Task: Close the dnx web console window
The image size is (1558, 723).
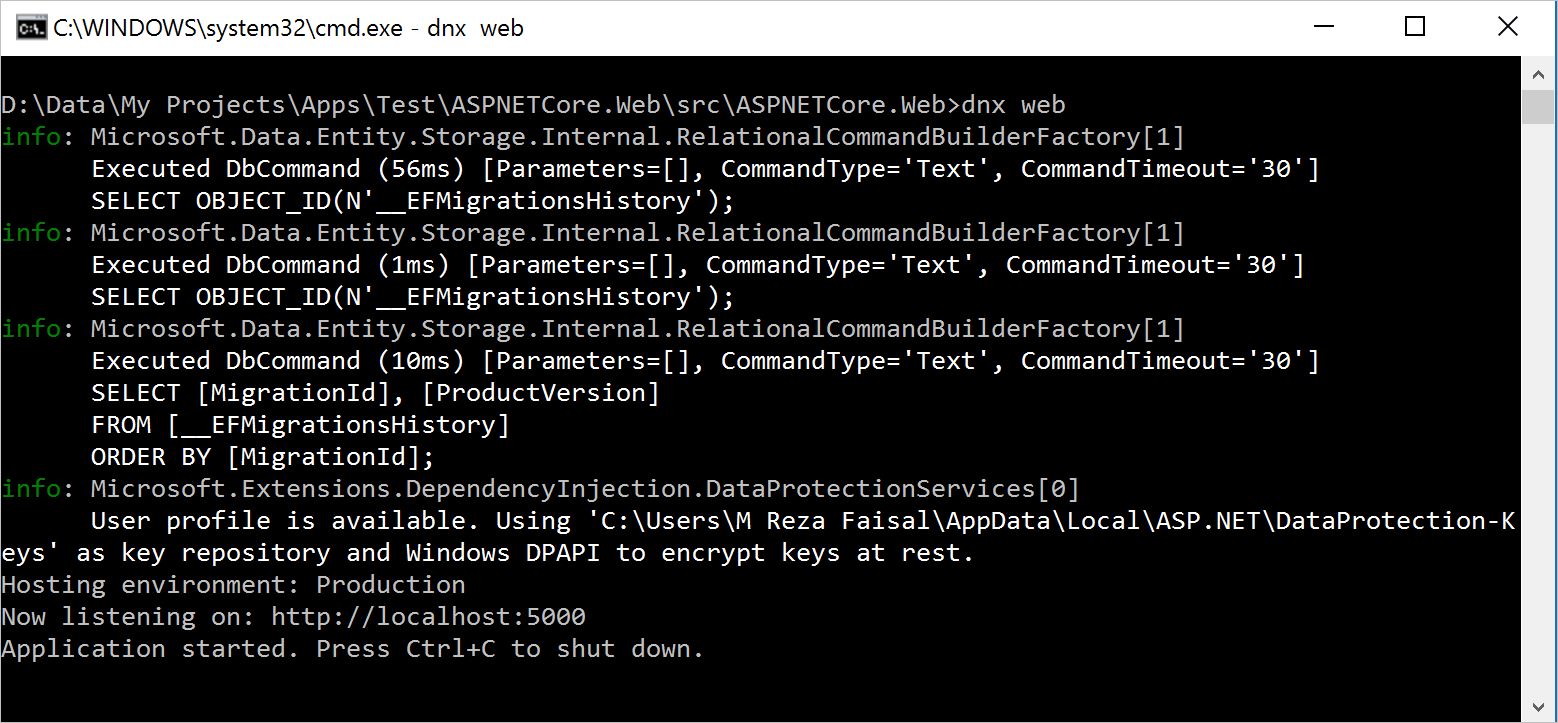Action: coord(1507,28)
